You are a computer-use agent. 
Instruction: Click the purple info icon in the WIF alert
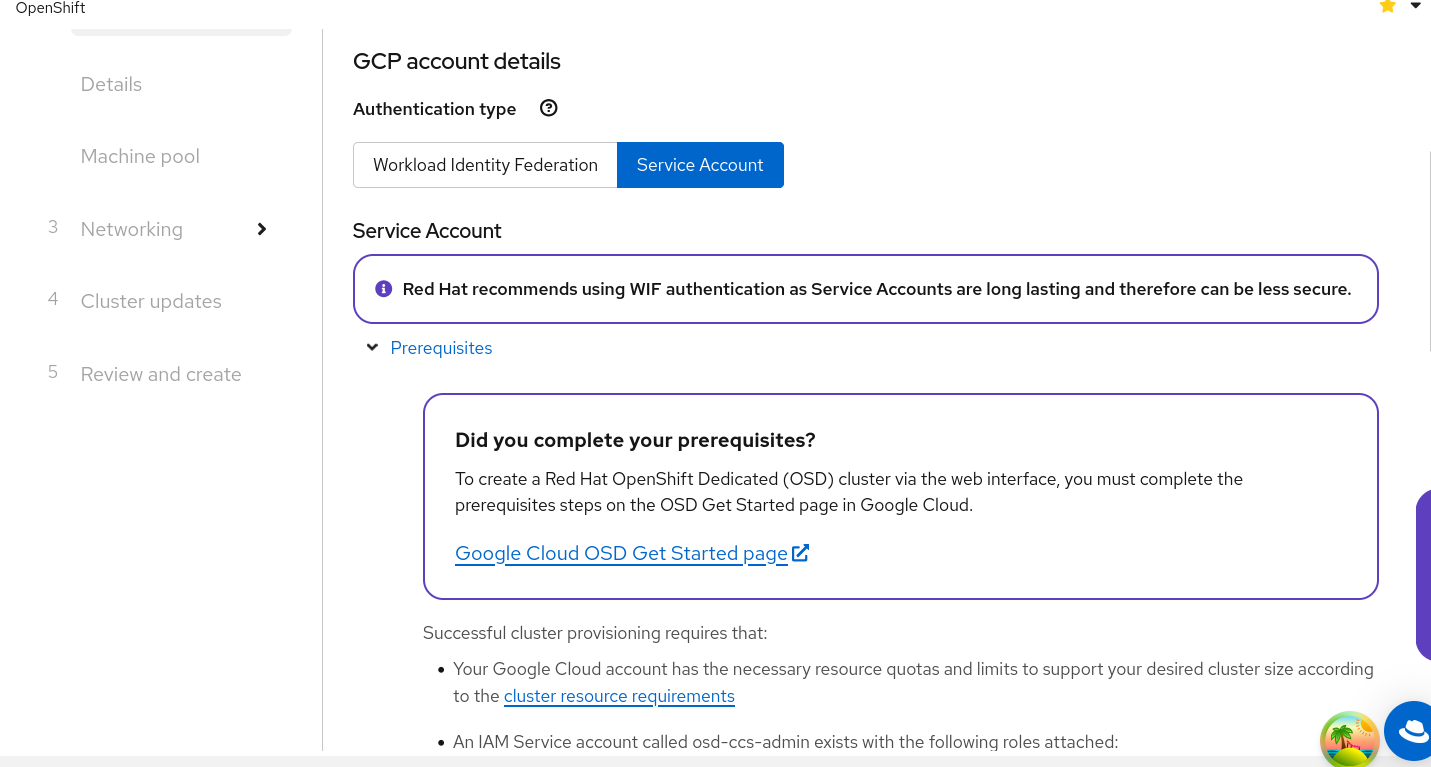click(383, 289)
